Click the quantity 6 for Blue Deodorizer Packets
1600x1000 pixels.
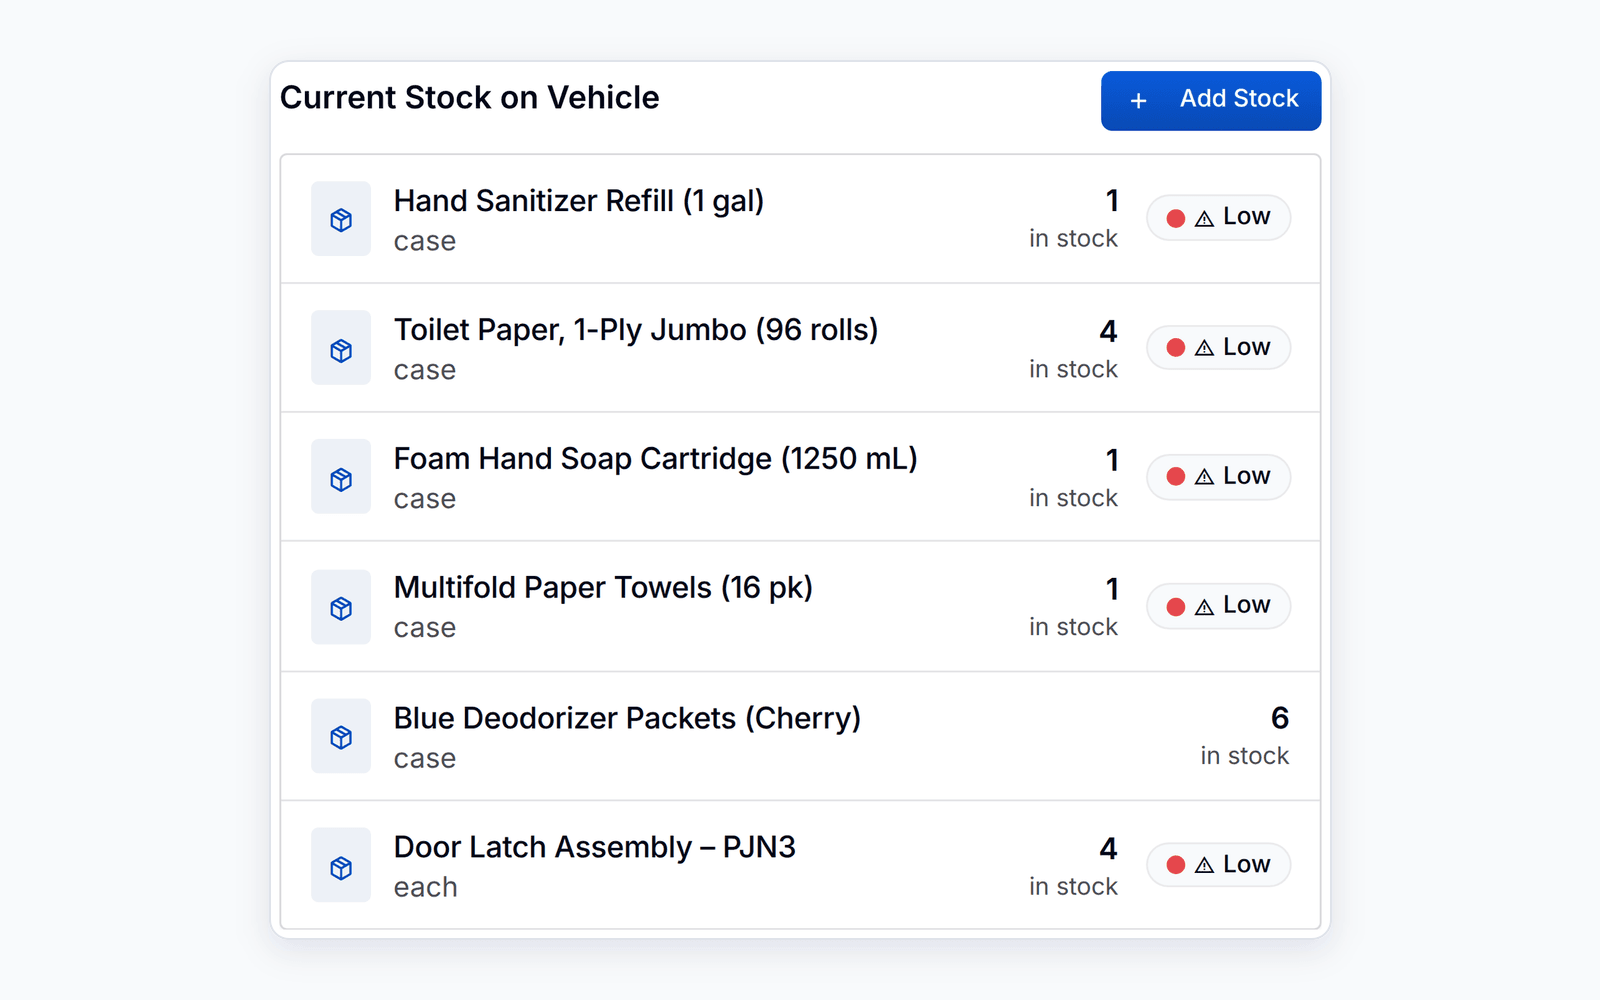click(x=1279, y=718)
